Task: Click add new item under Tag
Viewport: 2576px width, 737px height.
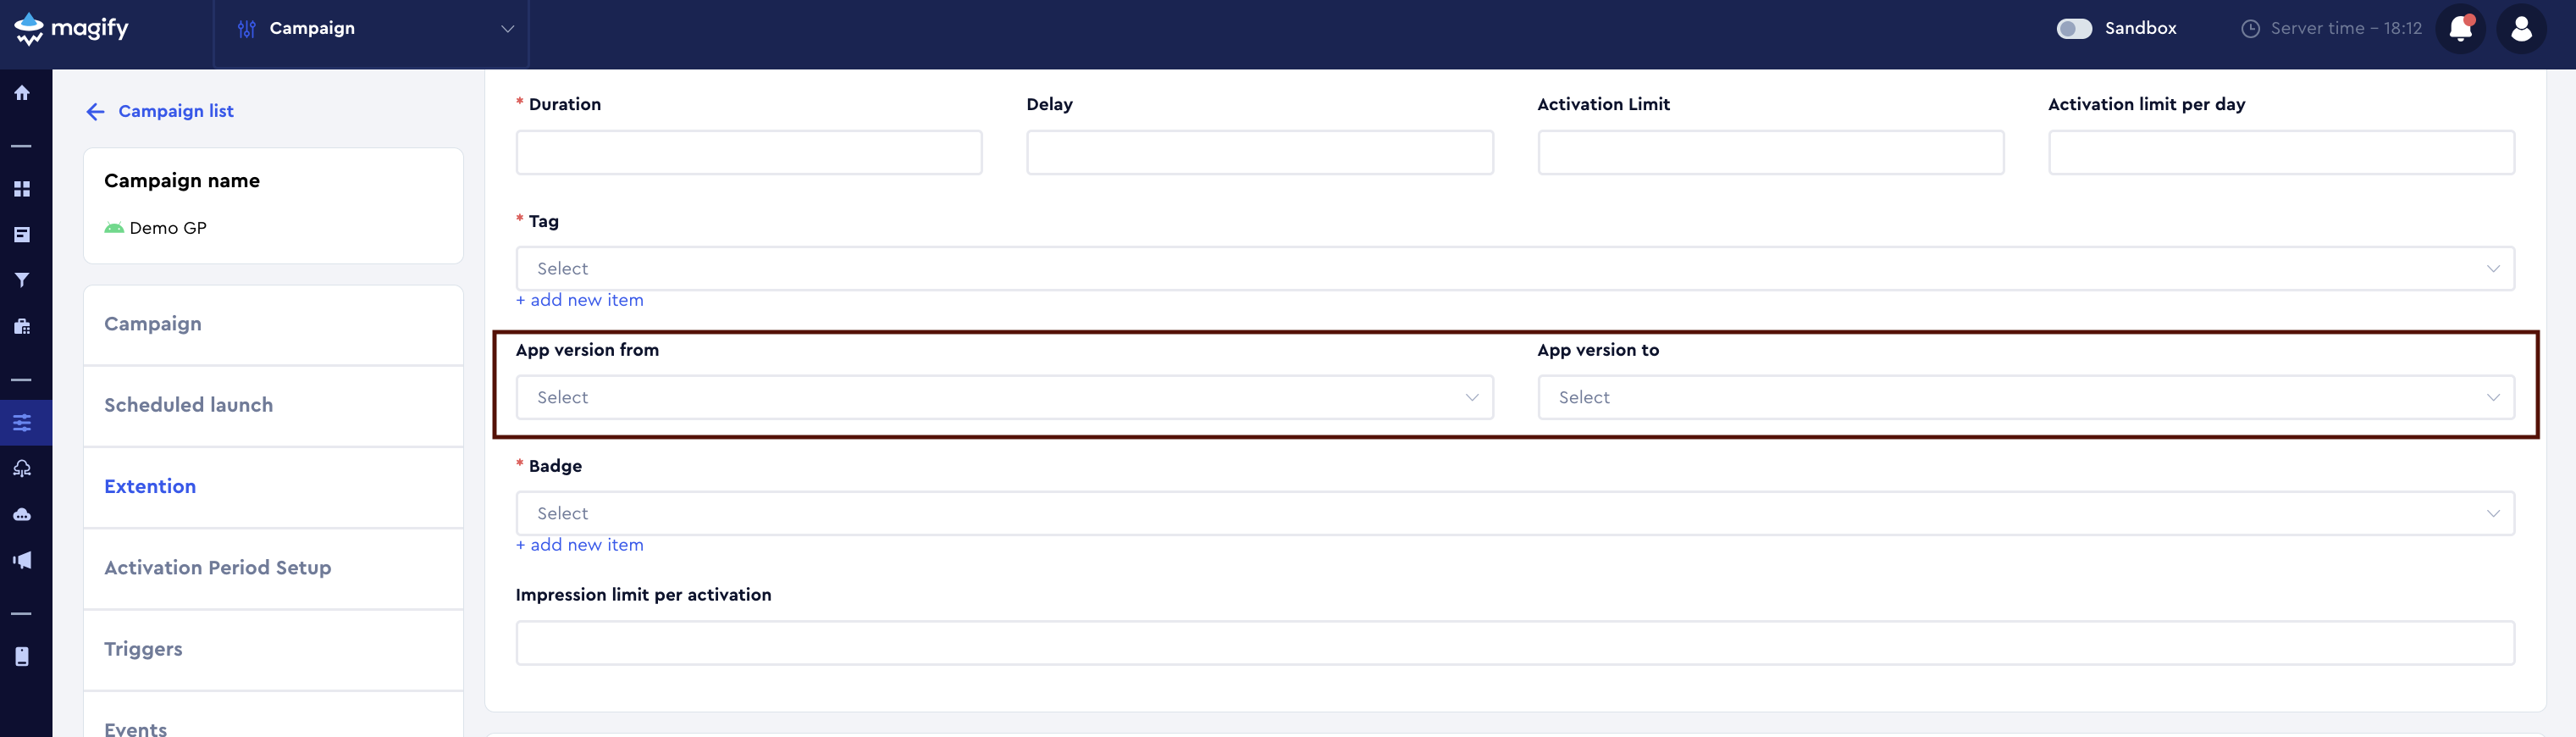Action: coord(579,300)
